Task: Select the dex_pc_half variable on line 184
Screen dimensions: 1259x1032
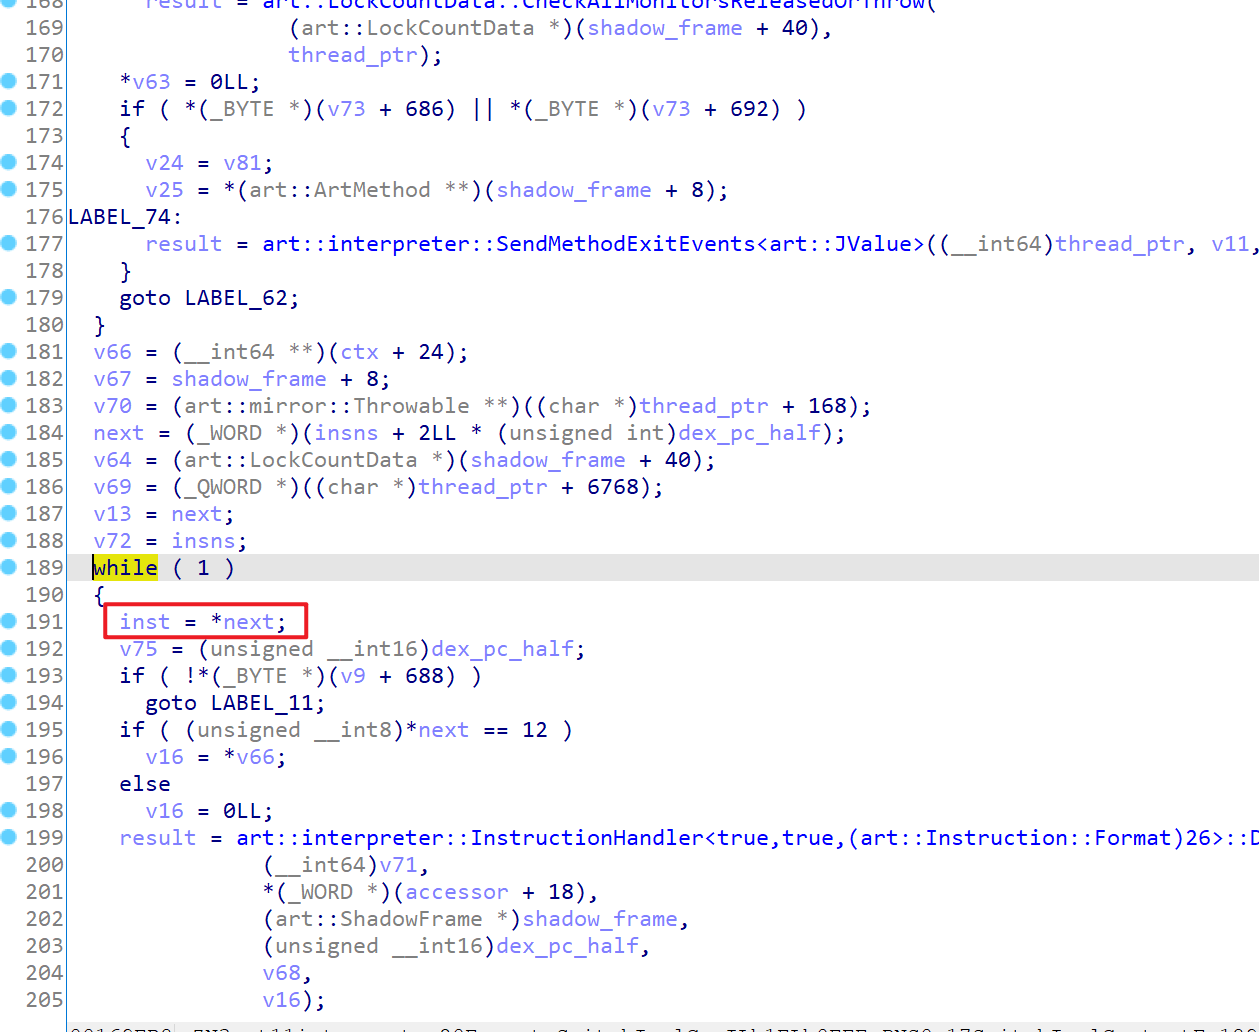Action: [x=750, y=433]
